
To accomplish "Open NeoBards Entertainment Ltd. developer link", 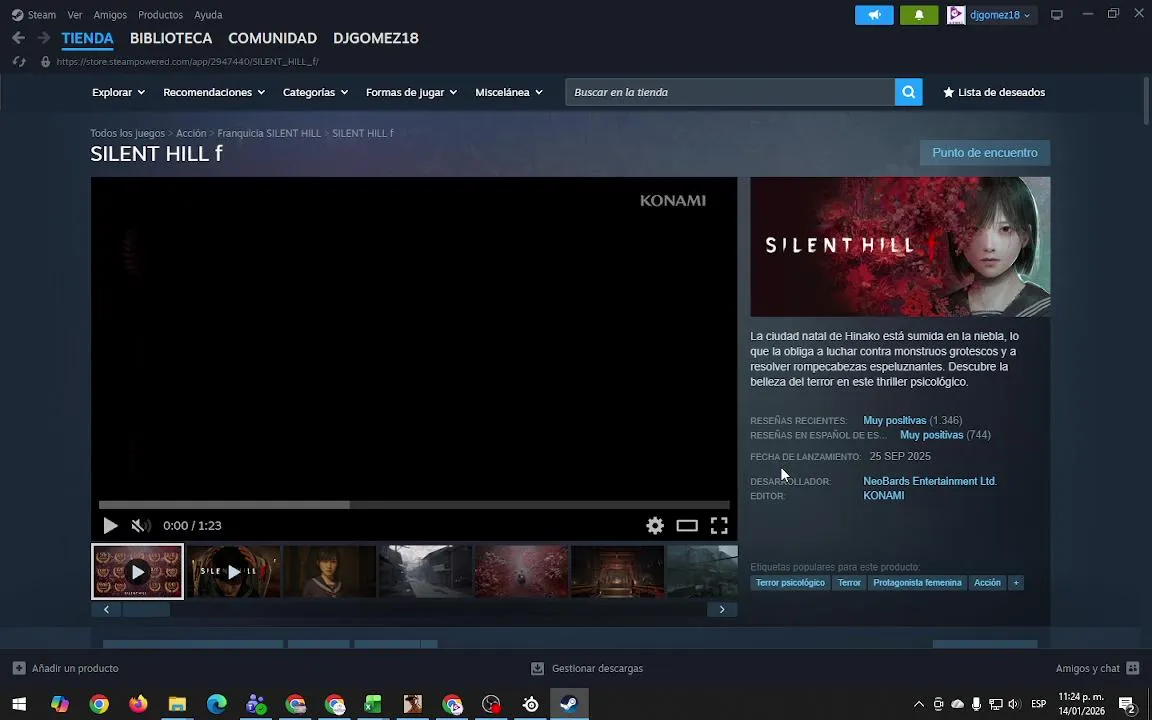I will tap(929, 481).
